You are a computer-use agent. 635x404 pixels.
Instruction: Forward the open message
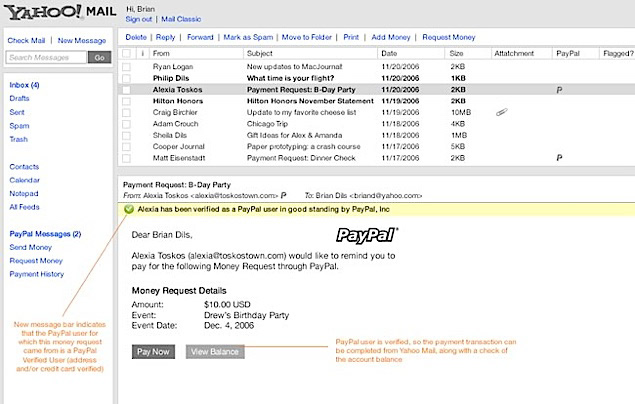200,37
